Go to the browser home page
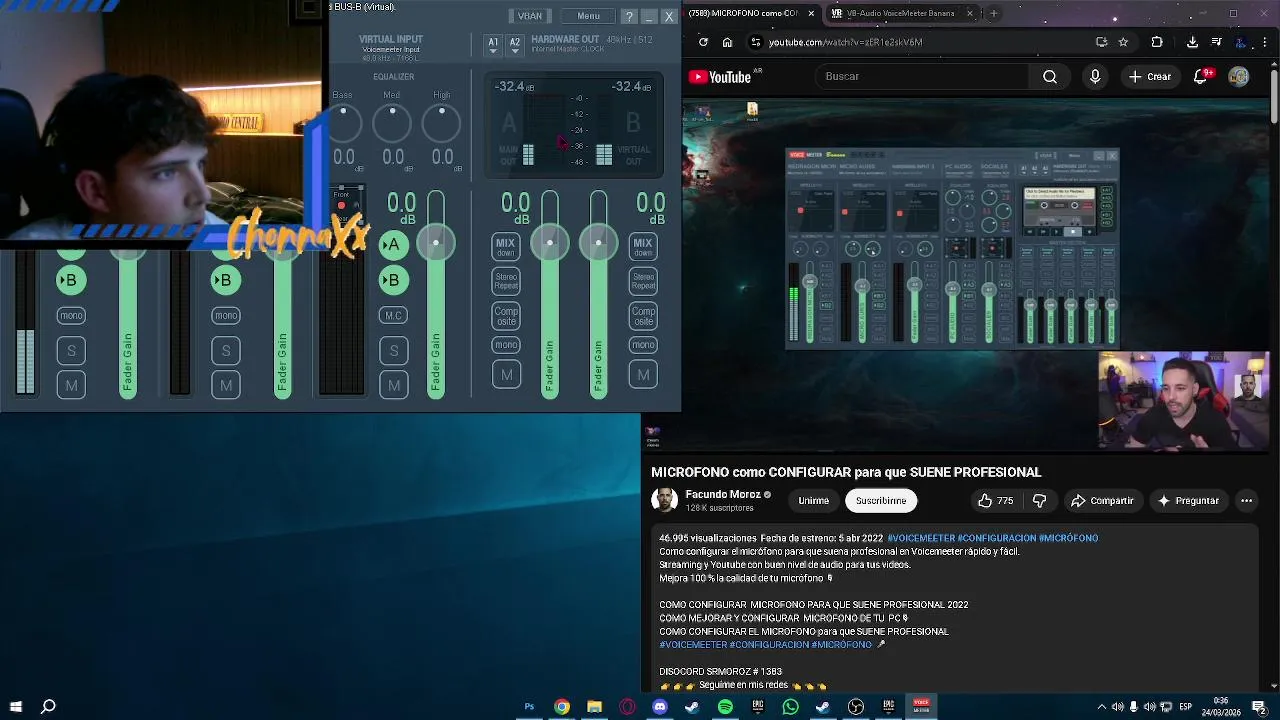 tap(727, 42)
